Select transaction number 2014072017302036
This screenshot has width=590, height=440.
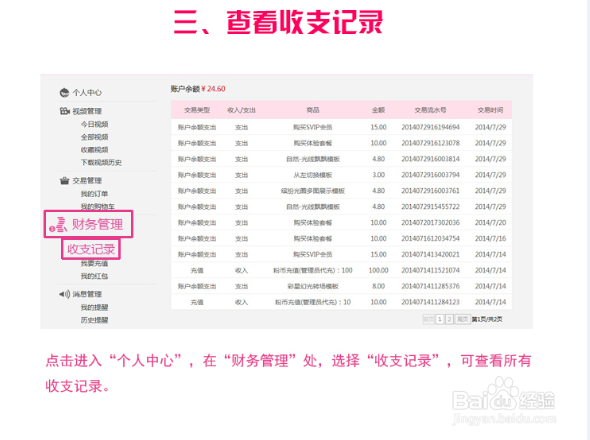point(430,222)
